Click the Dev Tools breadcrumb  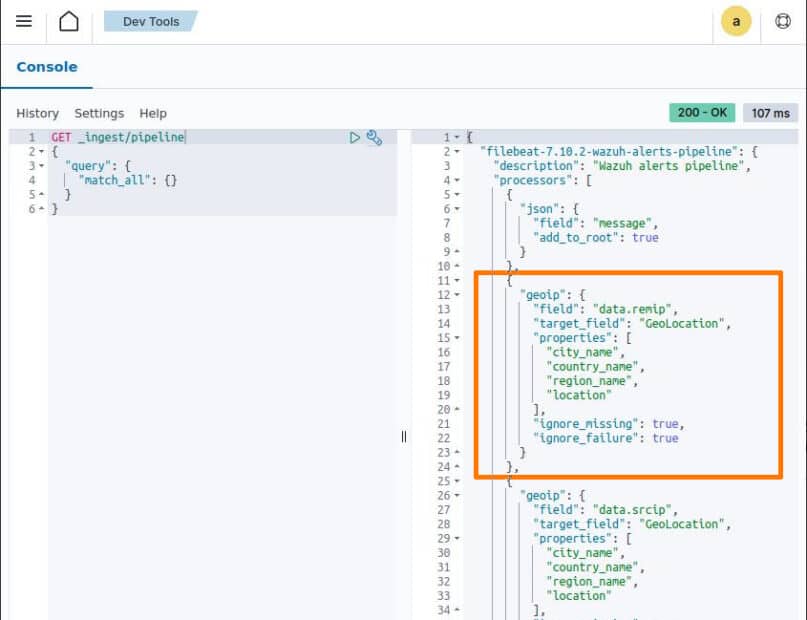150,22
